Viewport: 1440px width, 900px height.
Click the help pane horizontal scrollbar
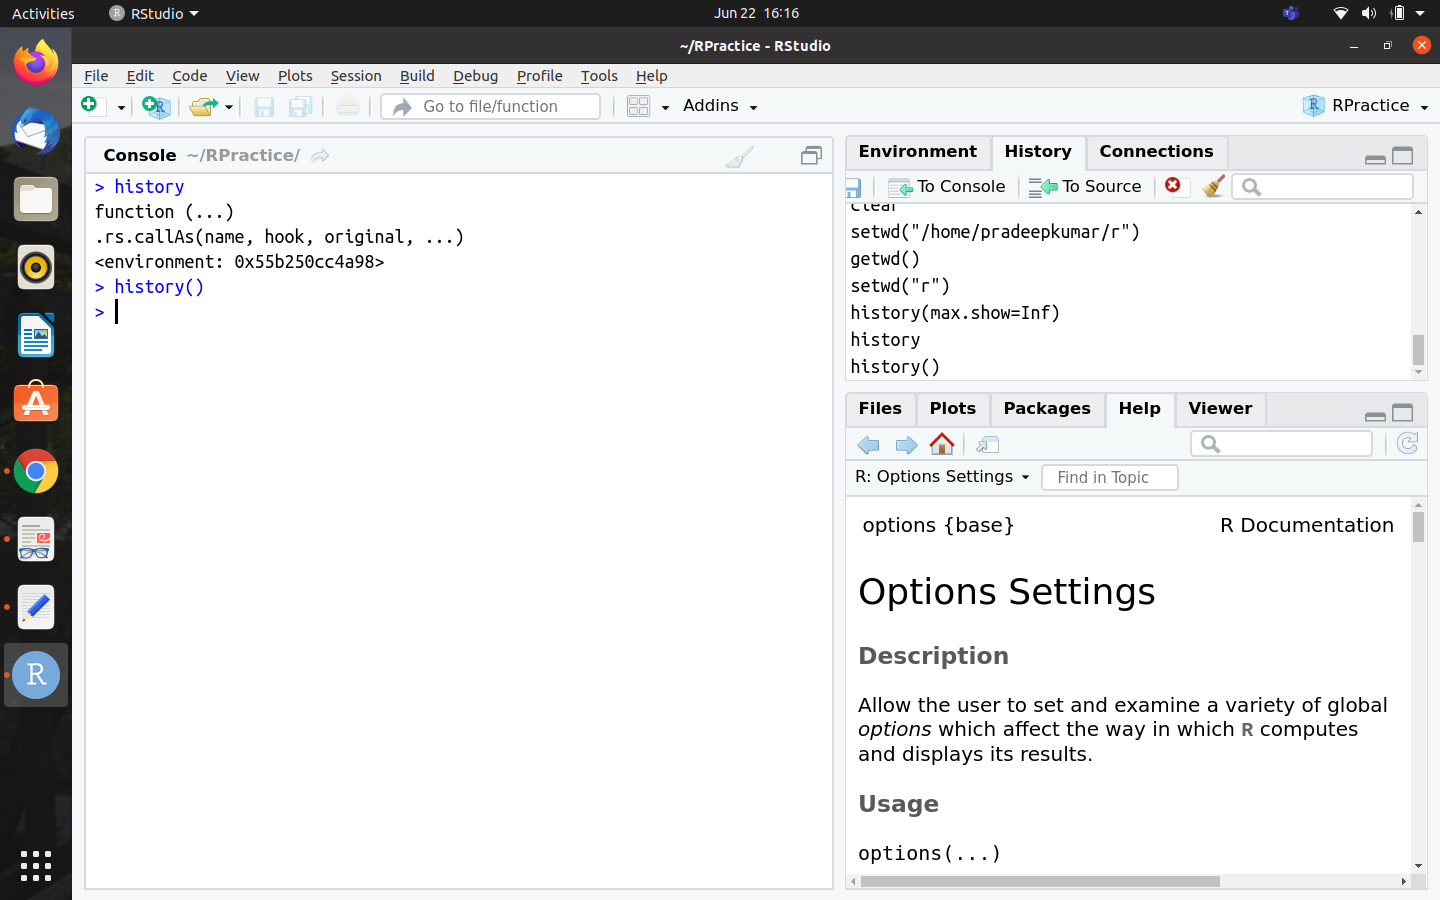tap(1040, 882)
